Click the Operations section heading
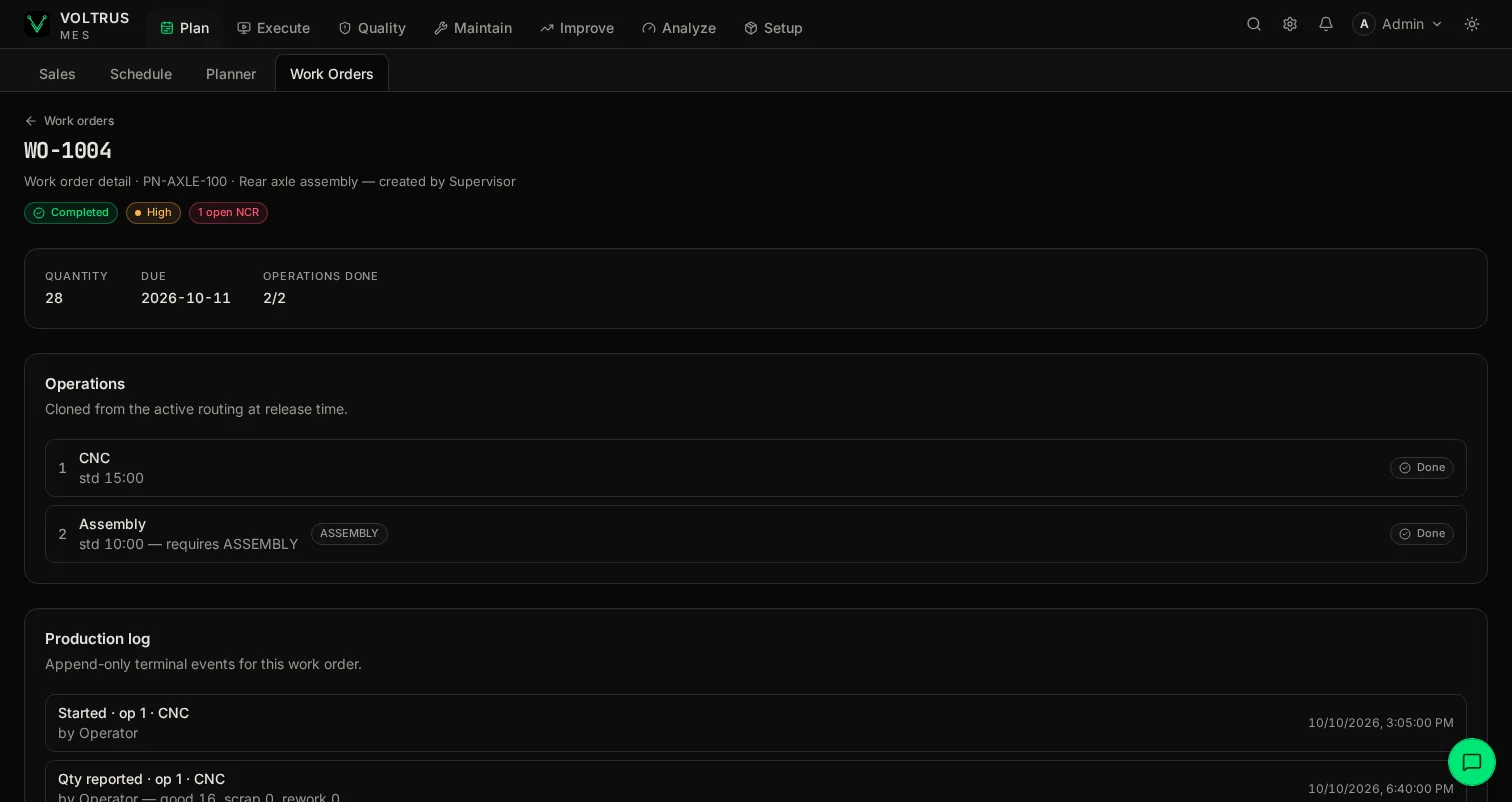Image resolution: width=1512 pixels, height=802 pixels. tap(85, 384)
